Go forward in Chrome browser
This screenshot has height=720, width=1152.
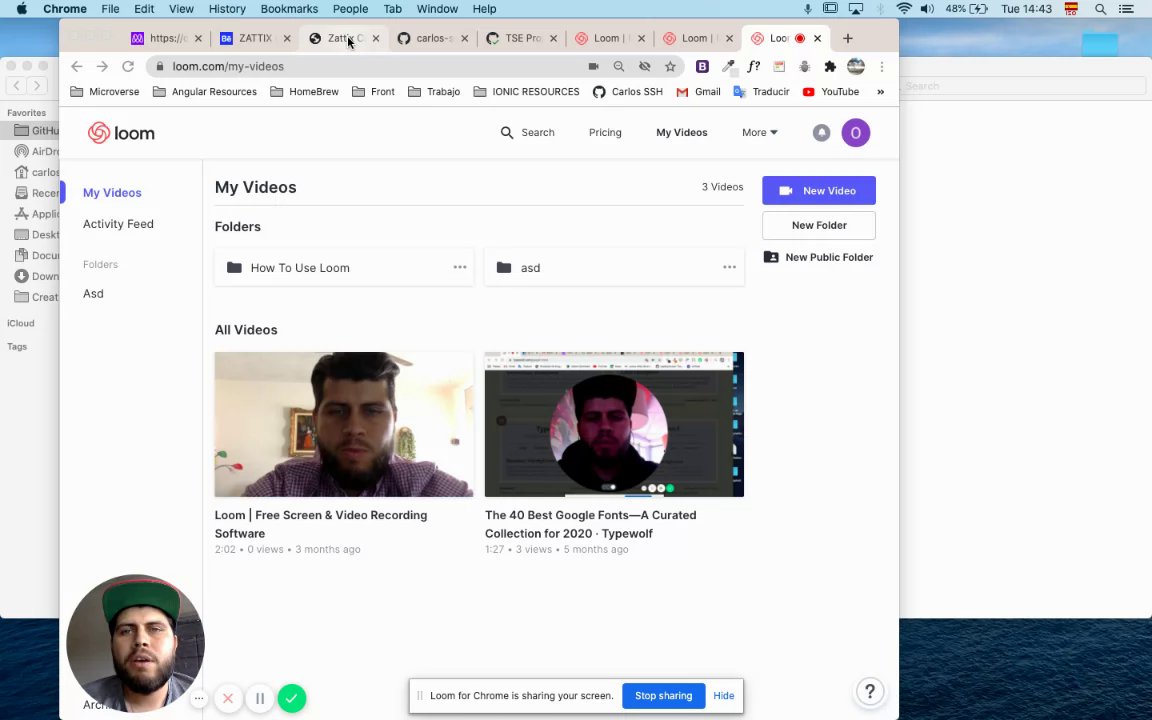(102, 66)
